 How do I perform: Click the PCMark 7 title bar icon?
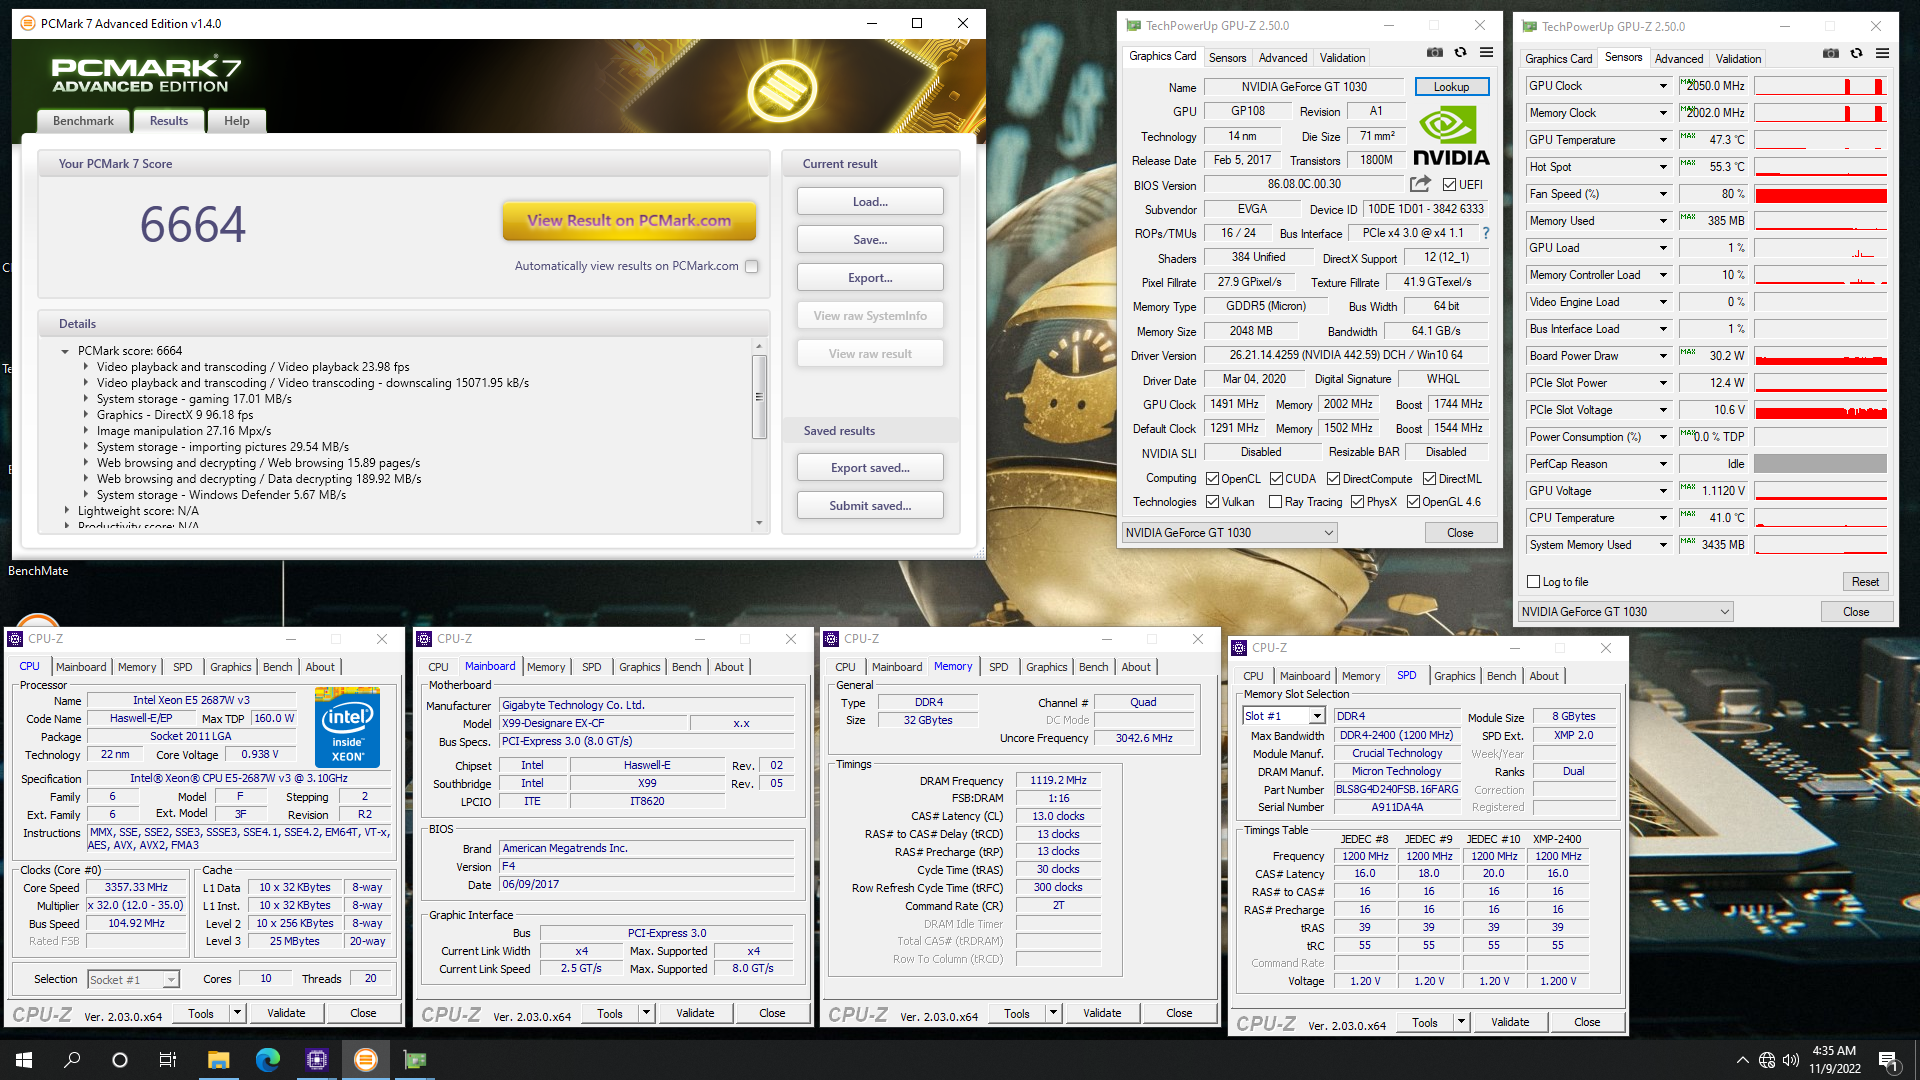tap(27, 23)
